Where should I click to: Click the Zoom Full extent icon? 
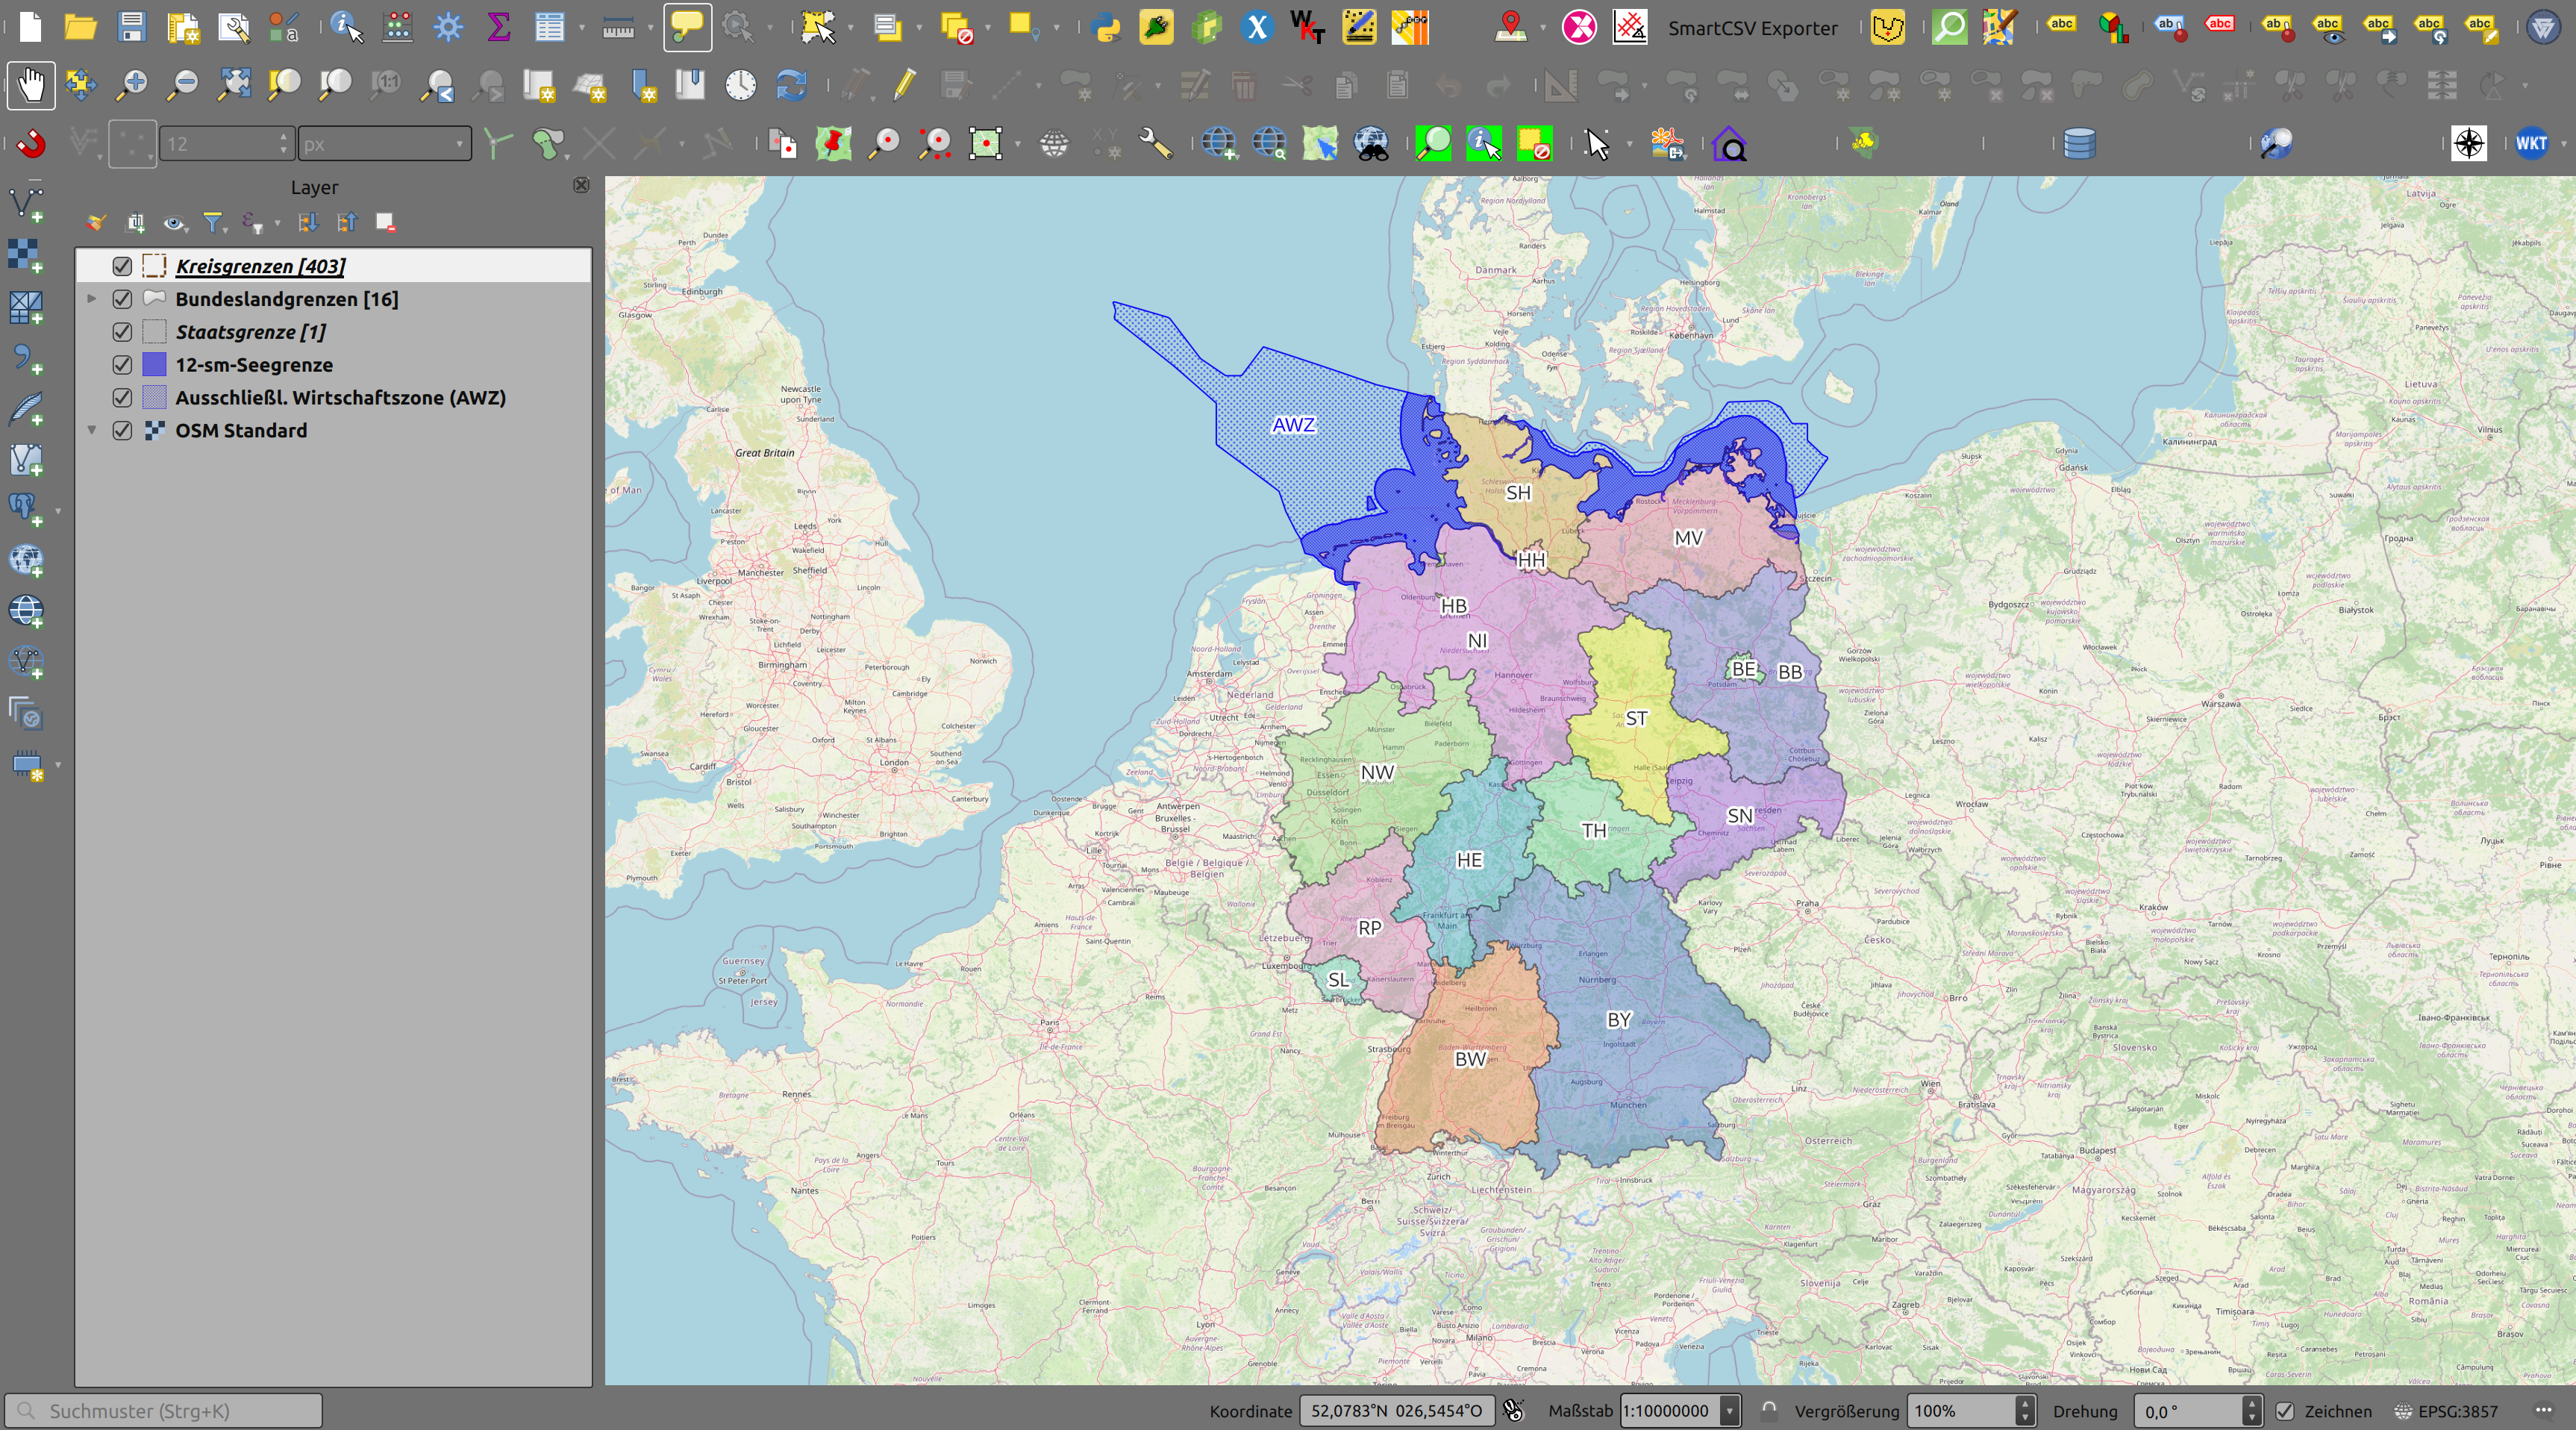(x=234, y=85)
